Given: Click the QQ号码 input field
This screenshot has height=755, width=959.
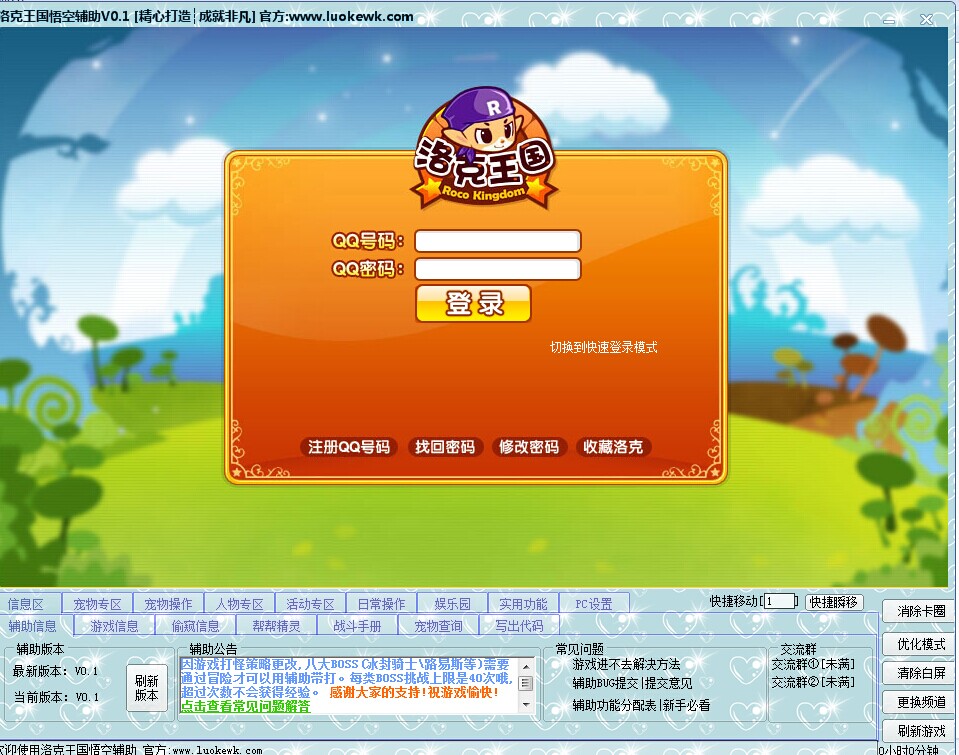Looking at the screenshot, I should (497, 241).
